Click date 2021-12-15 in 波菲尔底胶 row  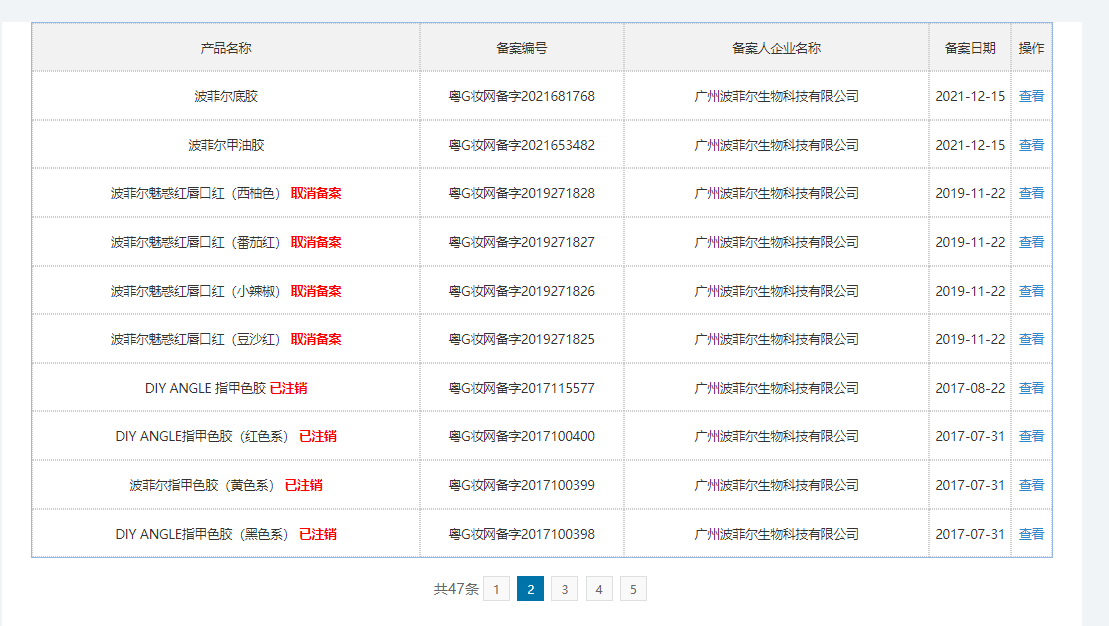pyautogui.click(x=970, y=96)
